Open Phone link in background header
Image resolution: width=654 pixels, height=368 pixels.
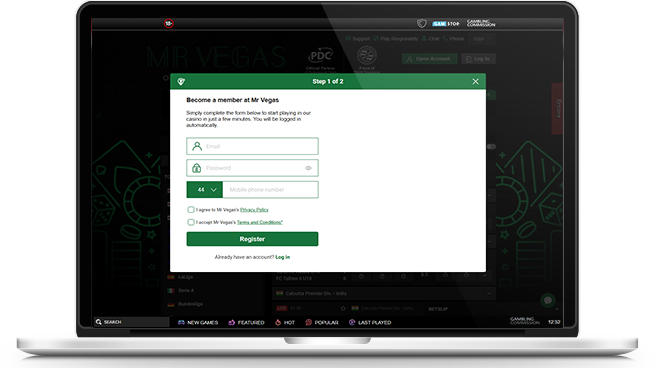tap(453, 39)
